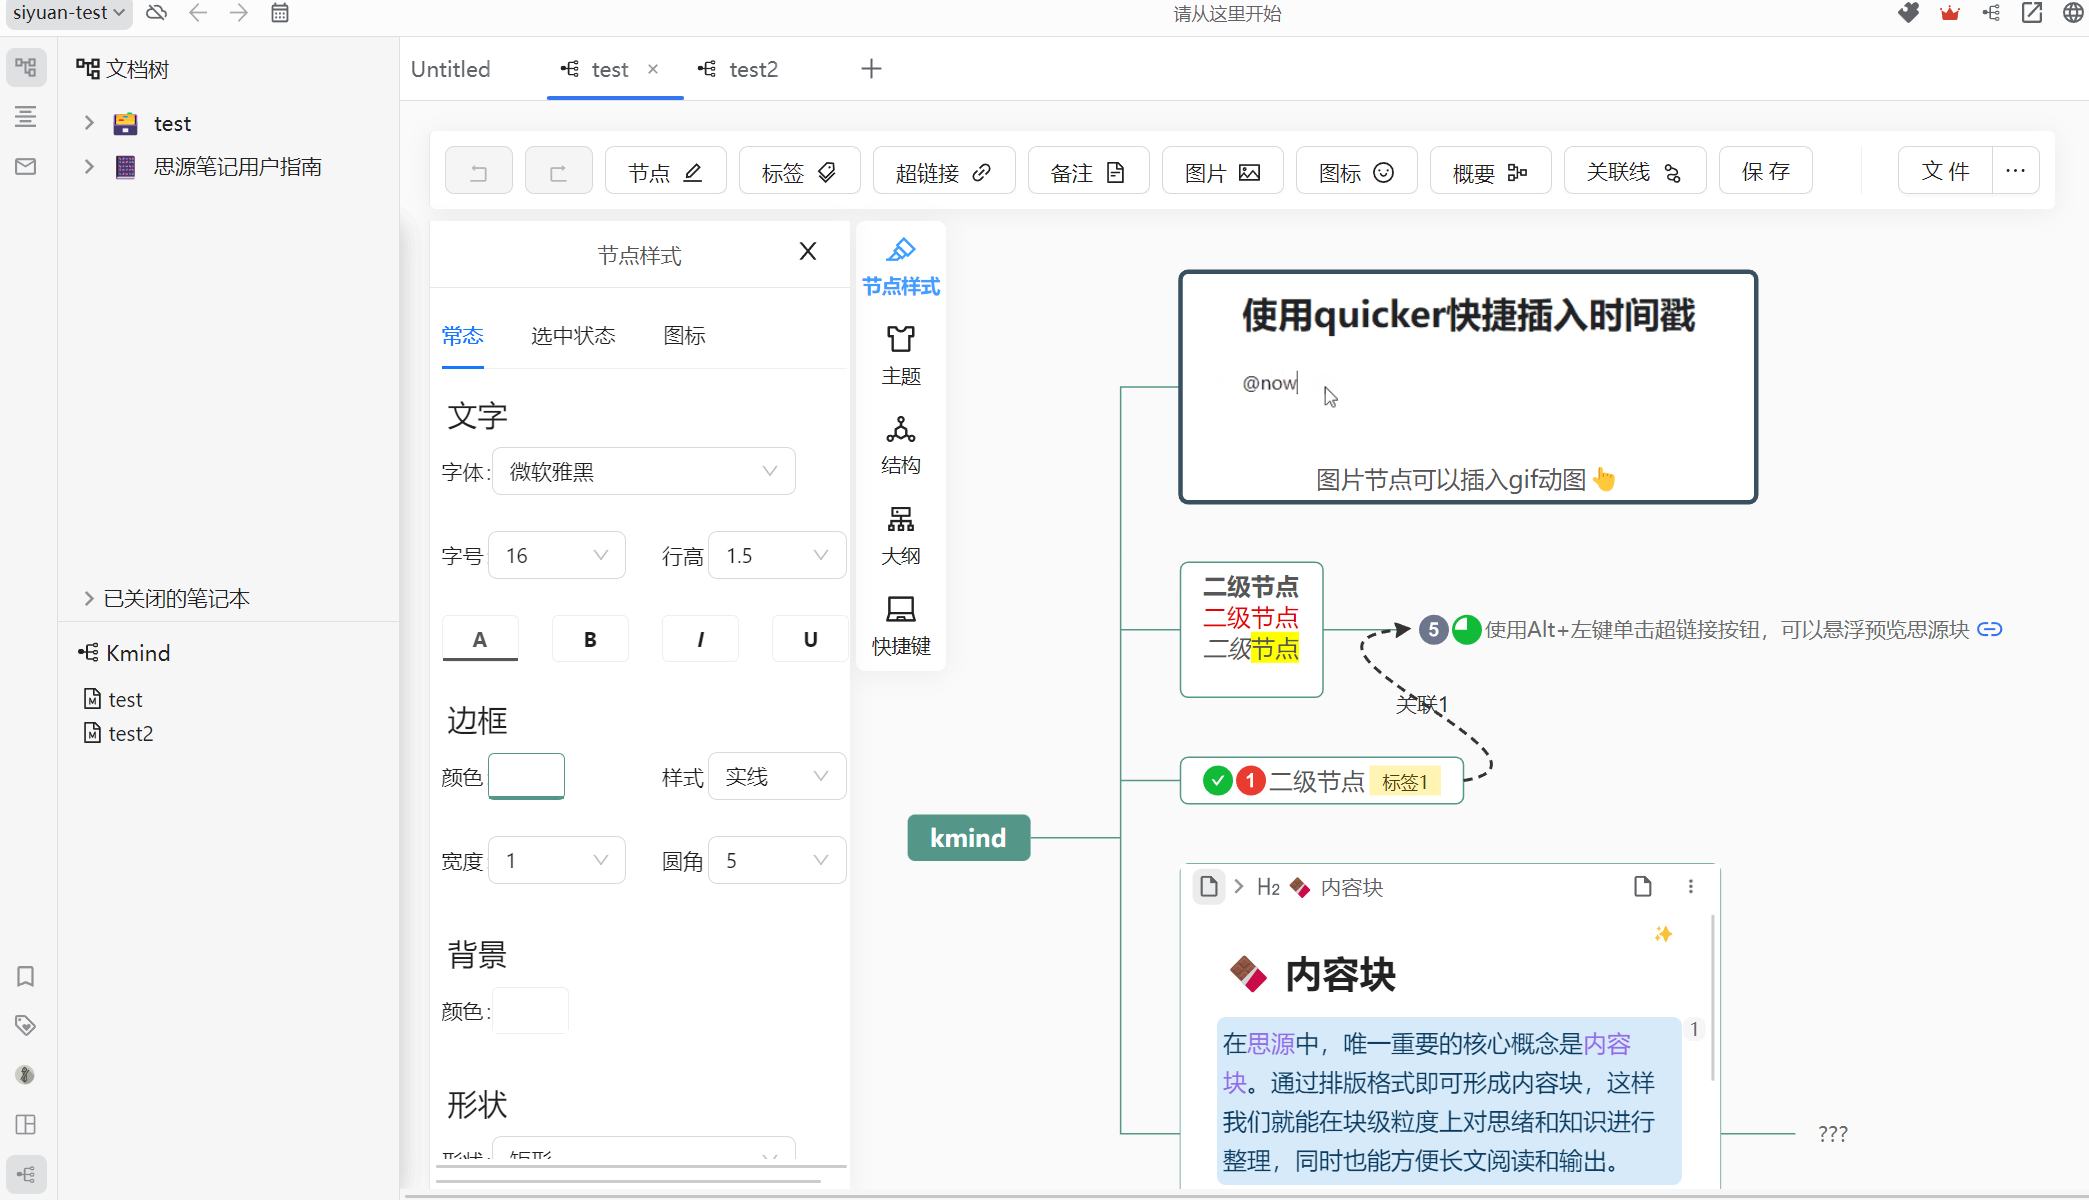Click the 关联线 toolbar button

[1634, 172]
